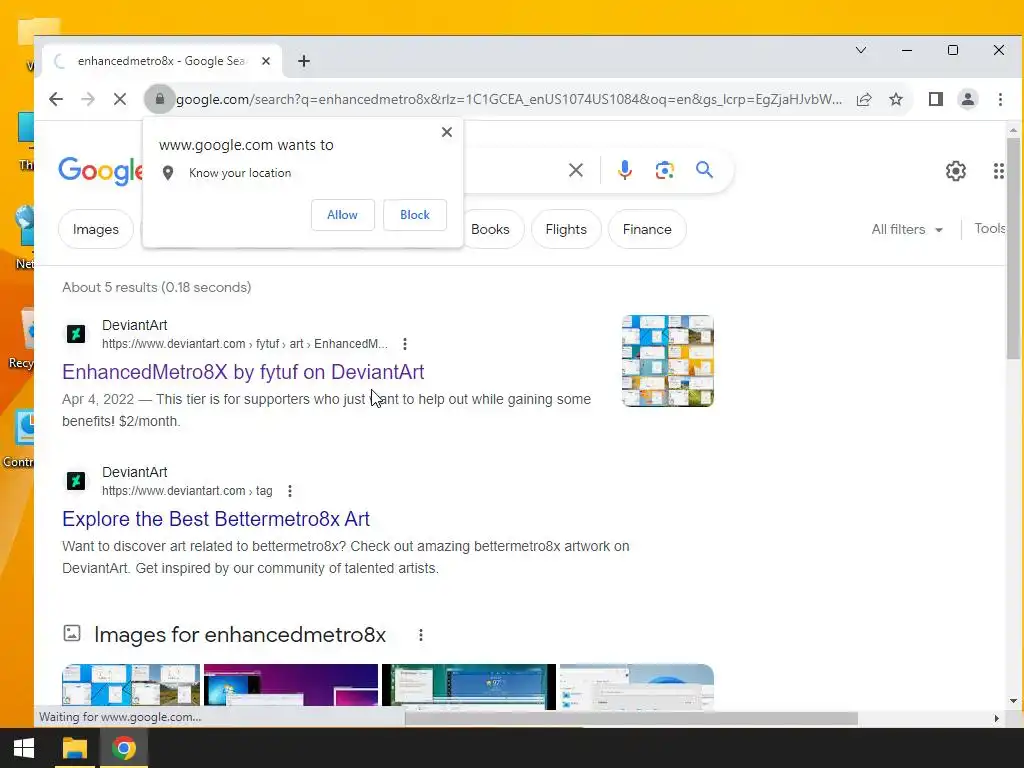Open Images for enhancedmetro8x heading
Viewport: 1024px width, 768px height.
pyautogui.click(x=240, y=634)
